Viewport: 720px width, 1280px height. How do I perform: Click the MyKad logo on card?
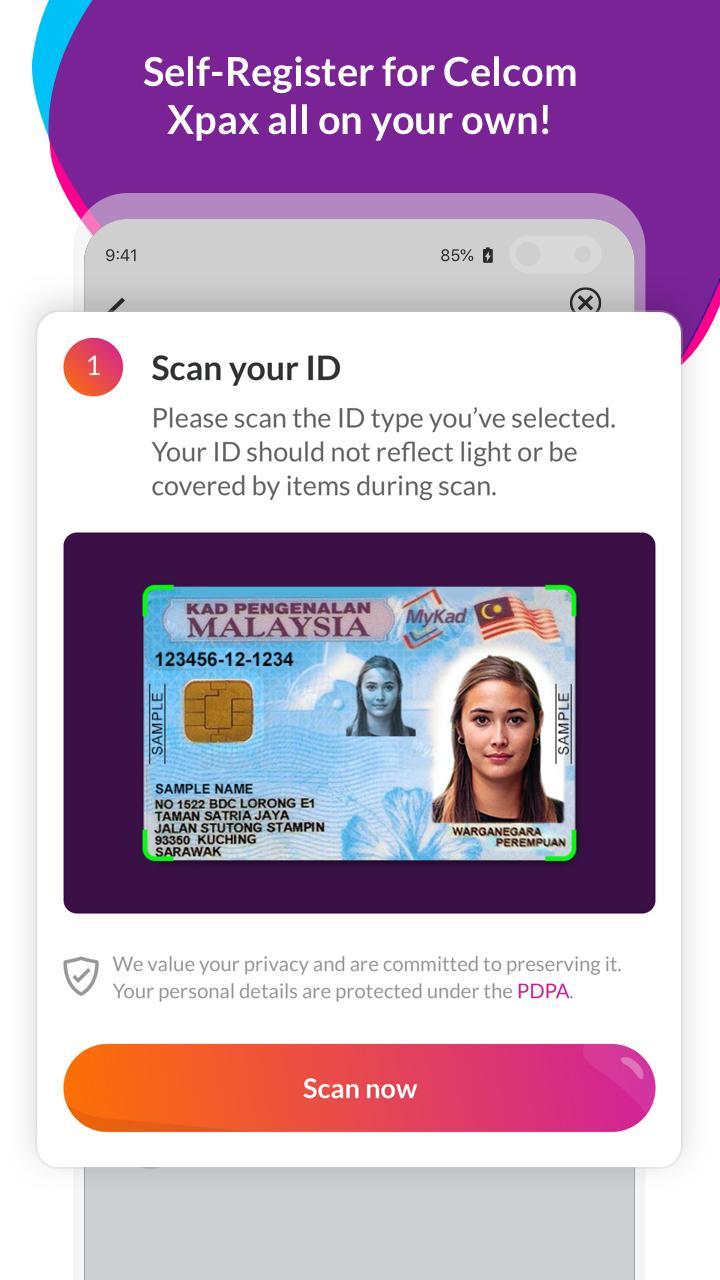click(x=436, y=617)
